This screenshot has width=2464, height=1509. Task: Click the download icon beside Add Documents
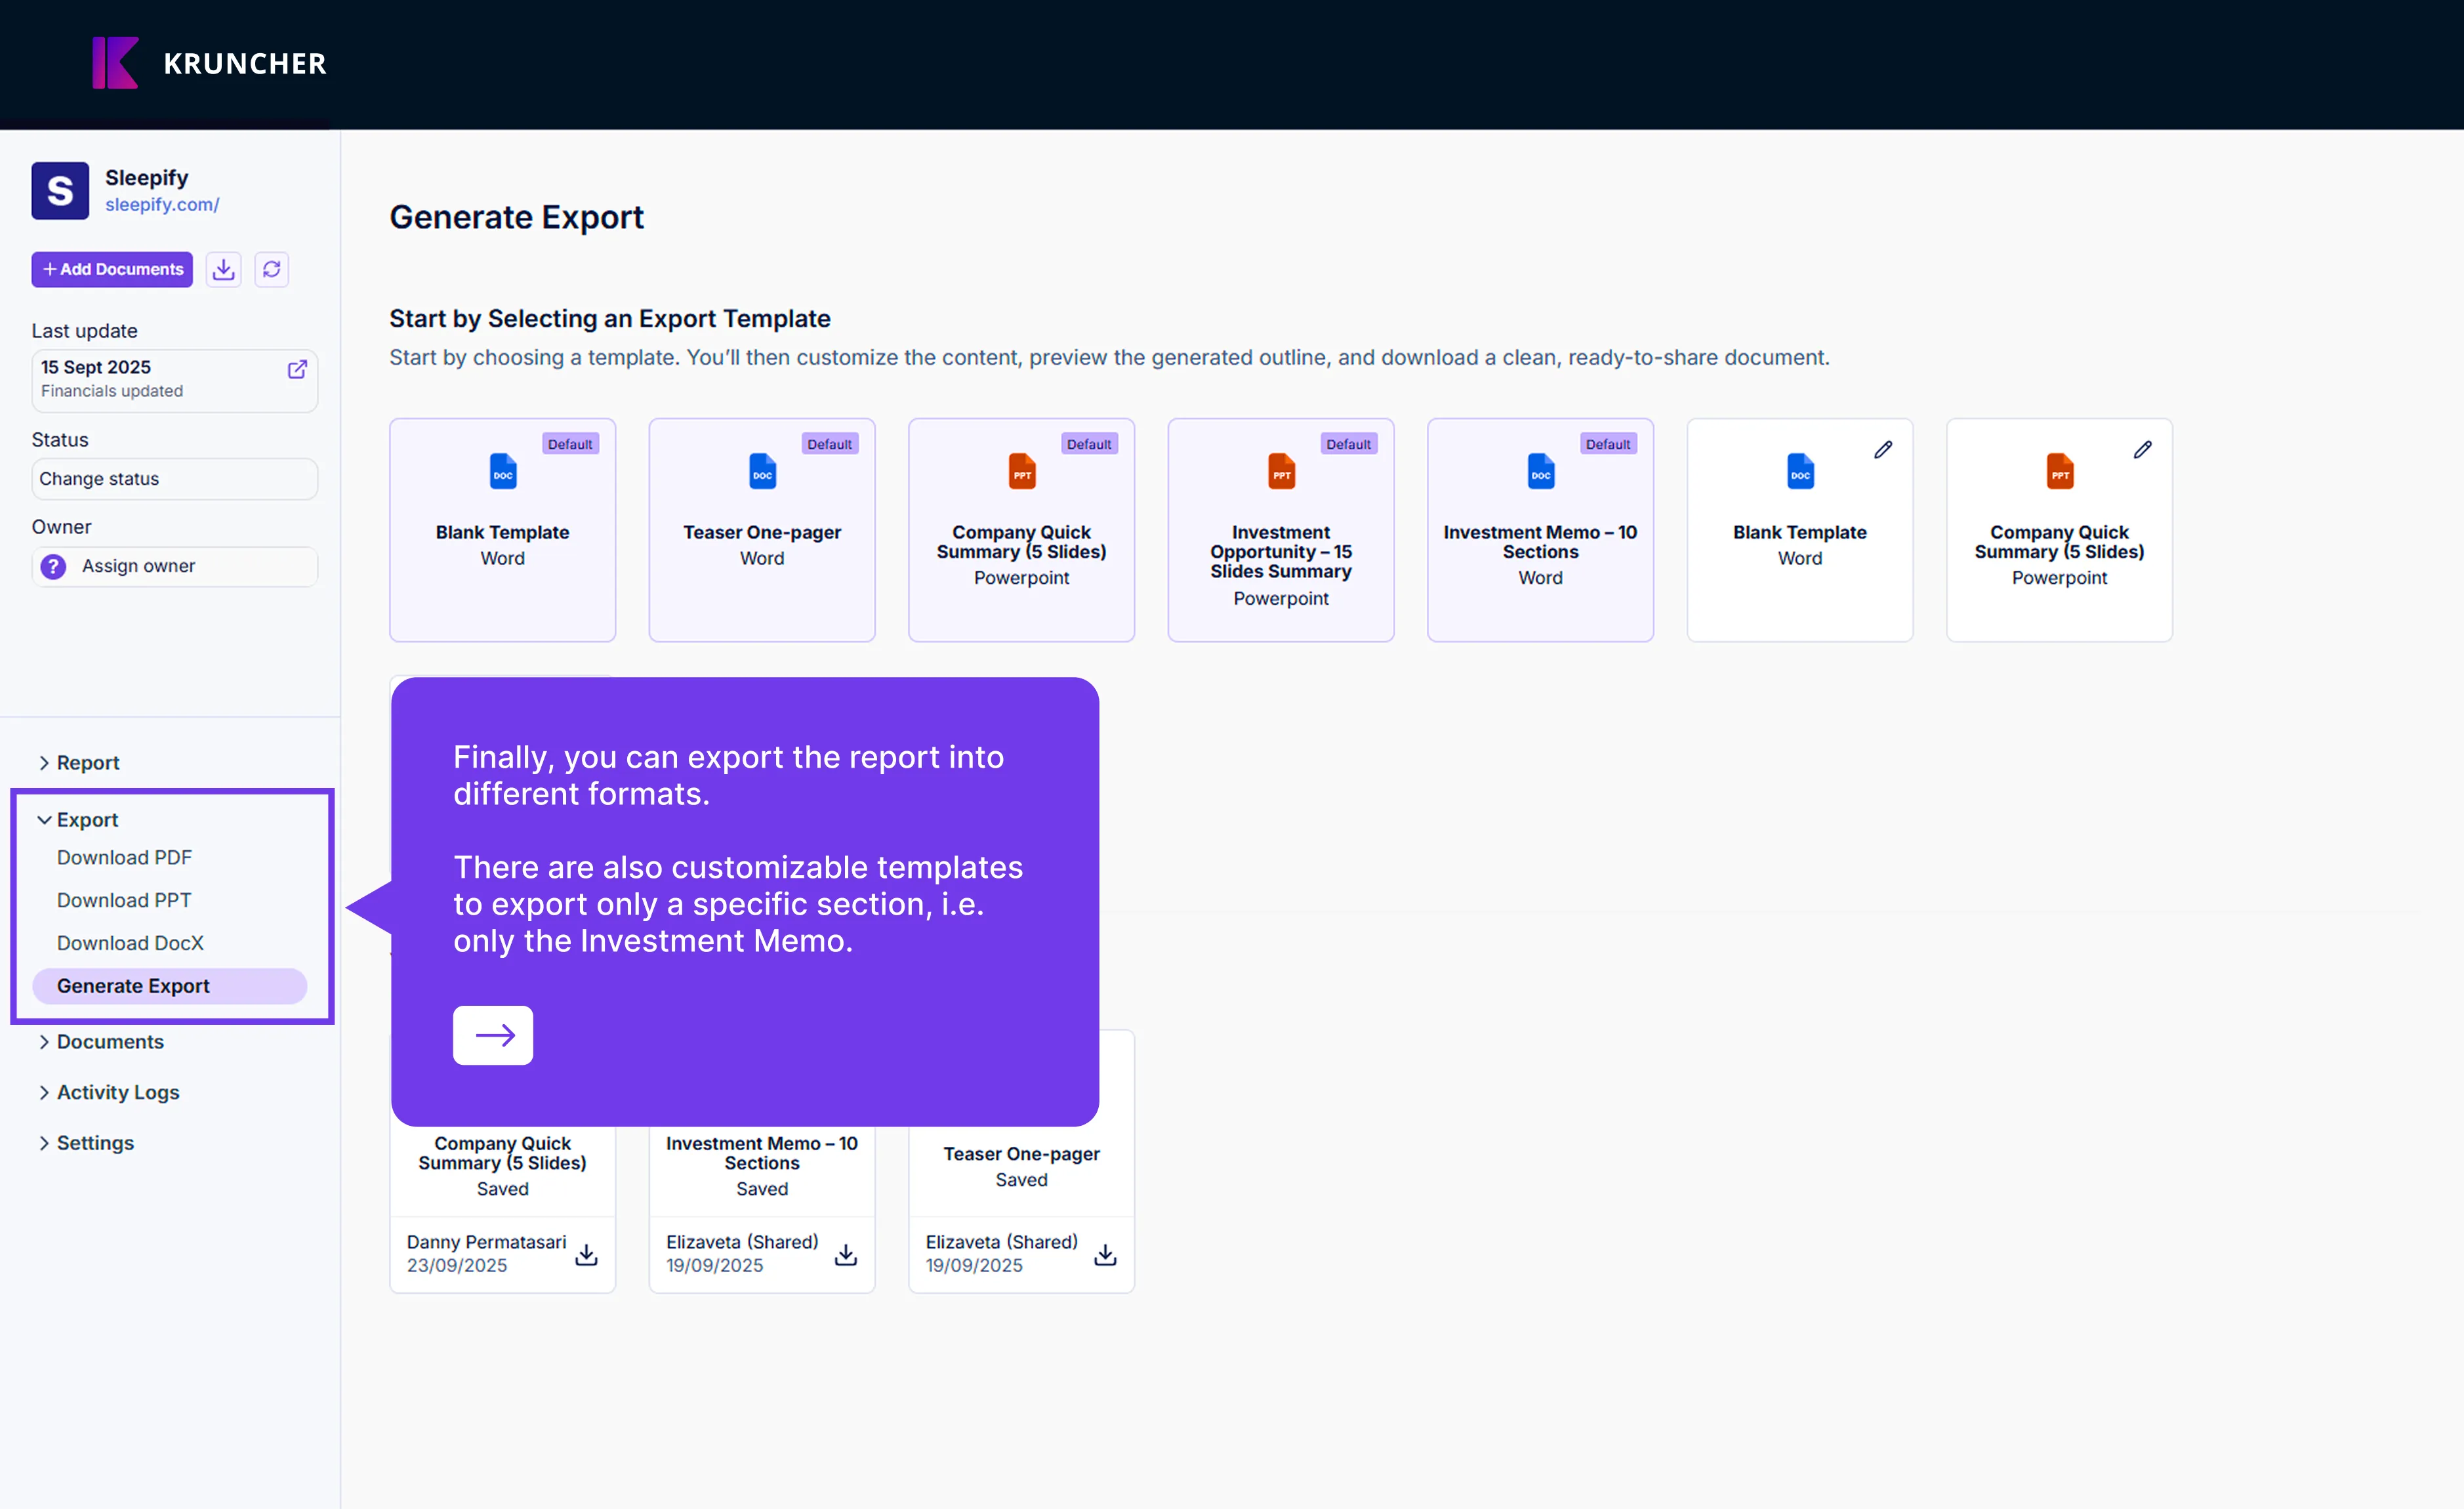[223, 269]
